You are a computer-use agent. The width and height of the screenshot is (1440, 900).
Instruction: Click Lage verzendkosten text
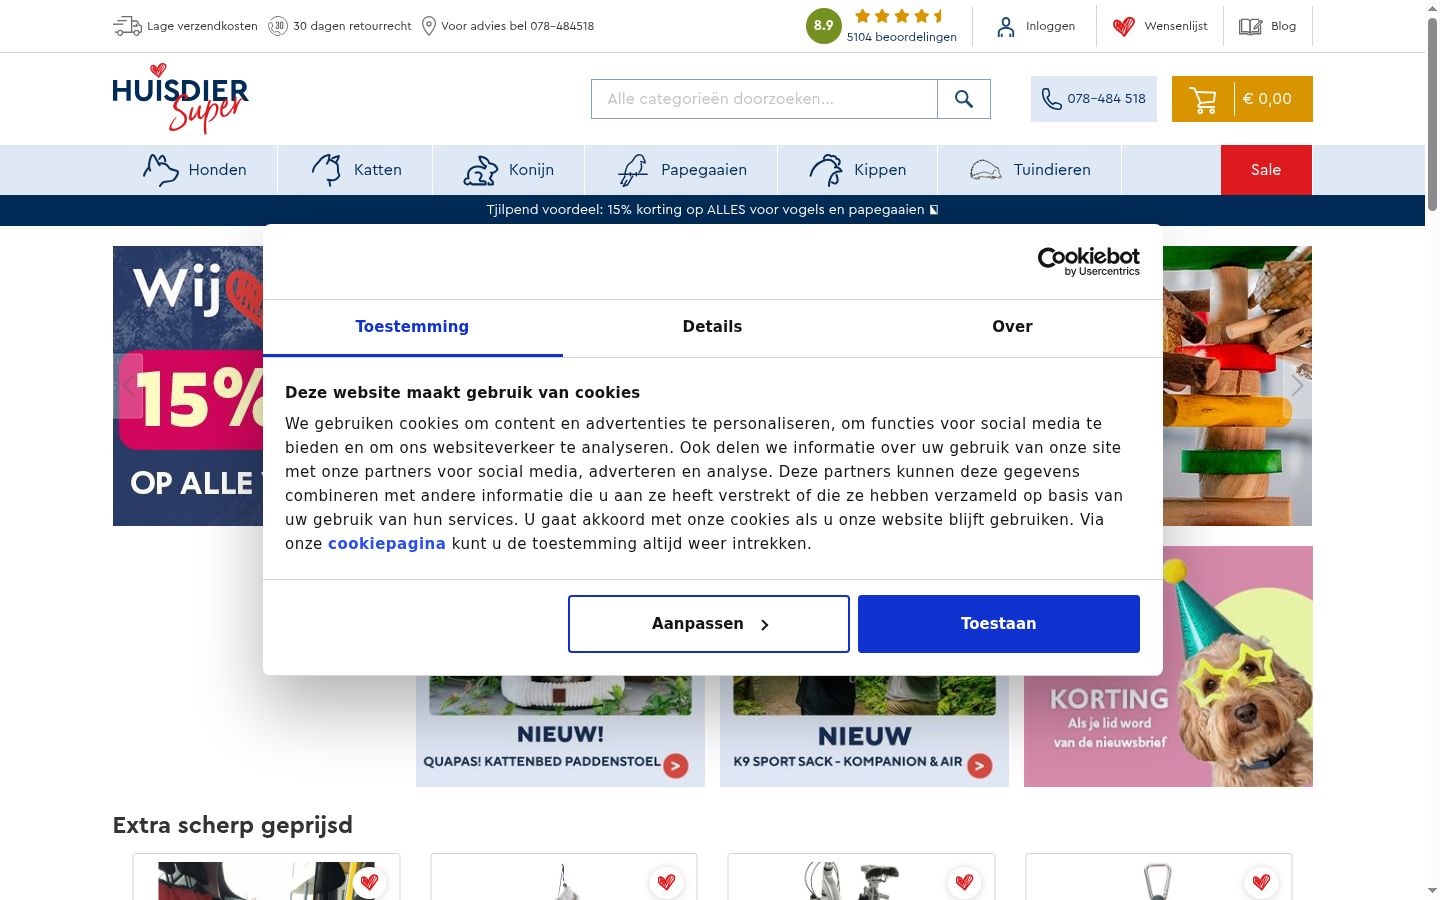coord(202,26)
